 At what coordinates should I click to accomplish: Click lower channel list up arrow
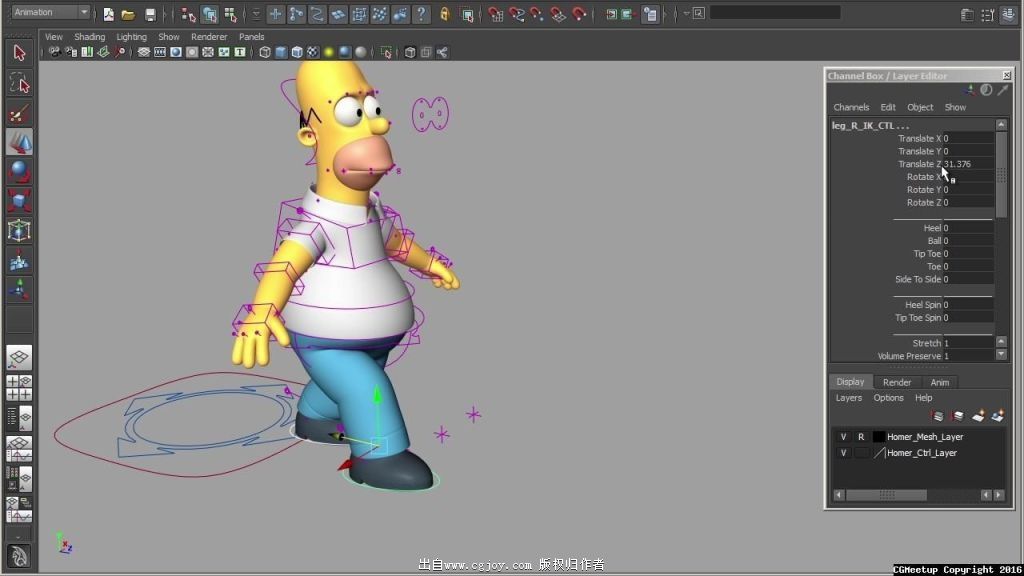click(x=1001, y=342)
